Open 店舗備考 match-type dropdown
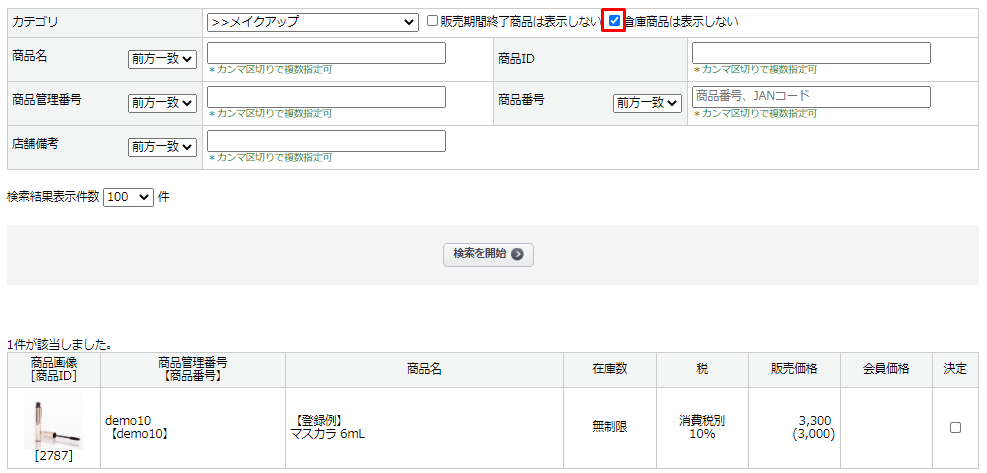Viewport: 987px width, 473px height. click(x=162, y=147)
